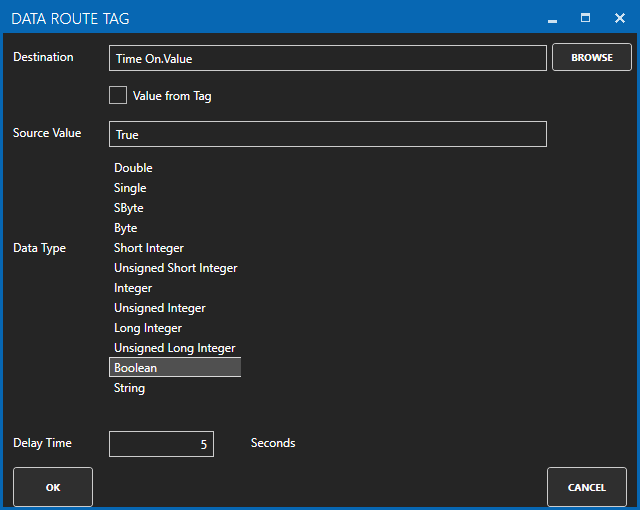Screen dimensions: 640x510
Task: Click the Destination text field
Action: click(327, 58)
